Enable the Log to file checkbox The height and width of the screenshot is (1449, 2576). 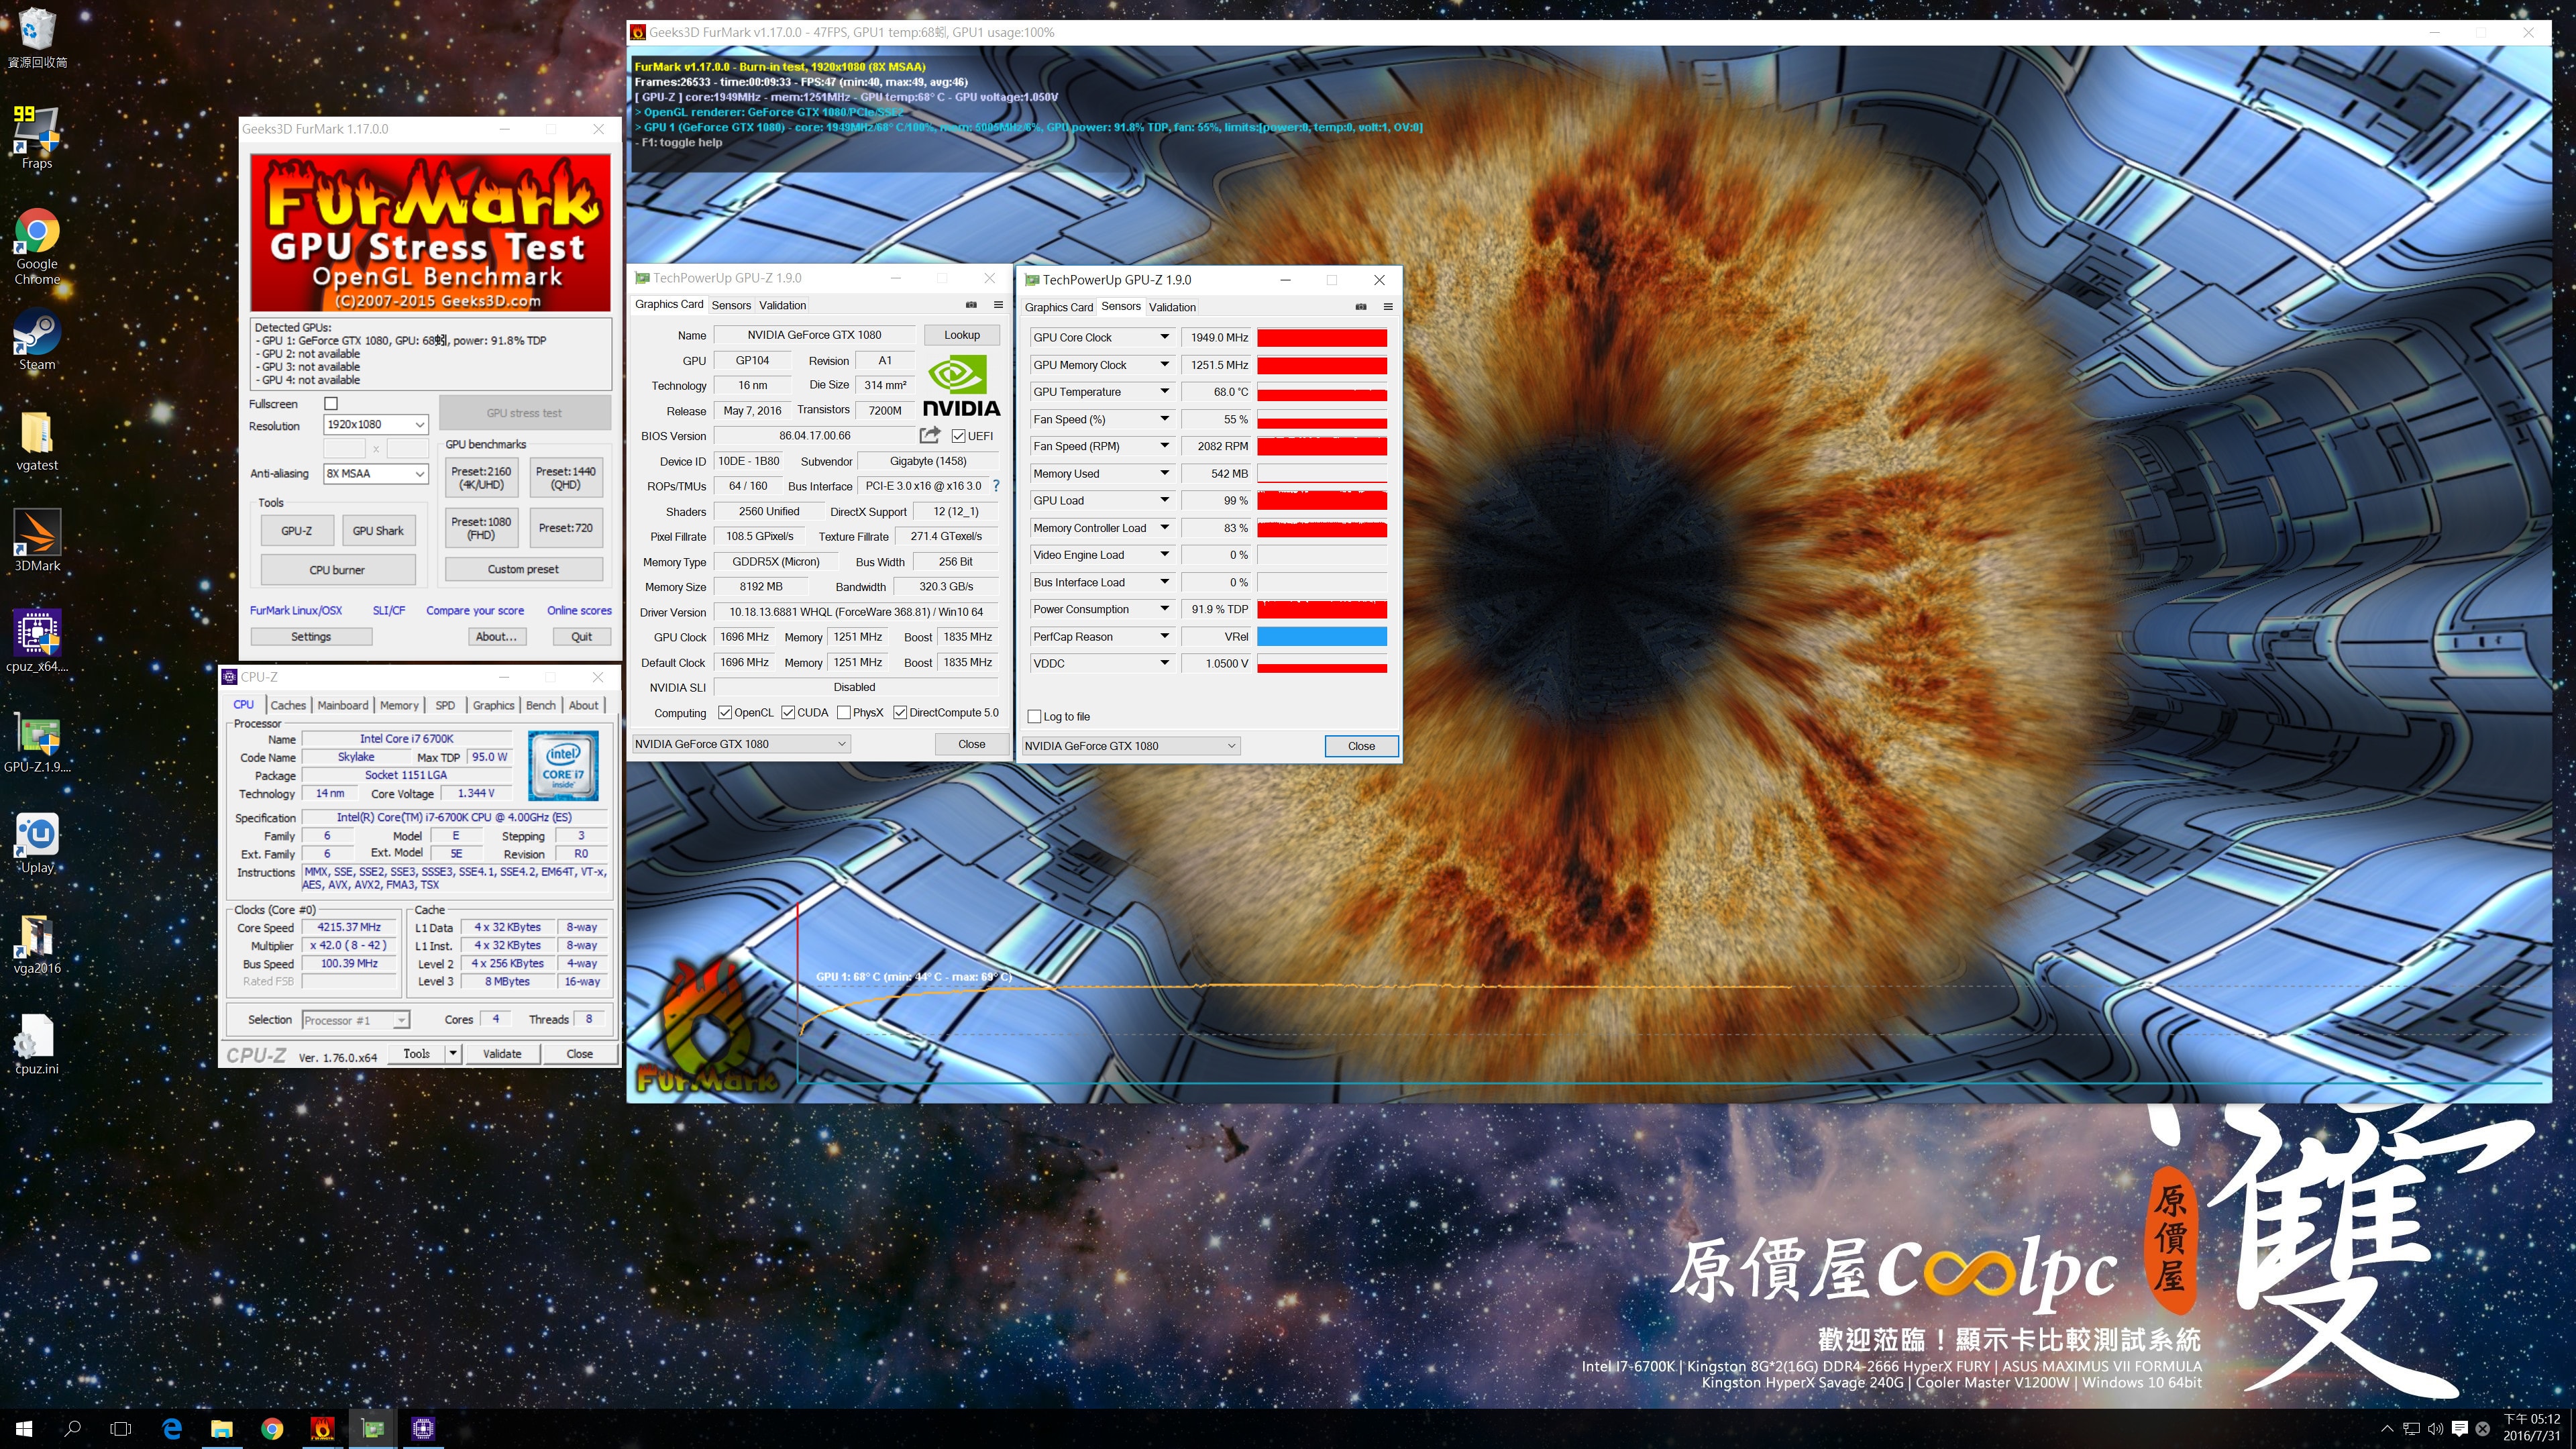click(x=1035, y=717)
